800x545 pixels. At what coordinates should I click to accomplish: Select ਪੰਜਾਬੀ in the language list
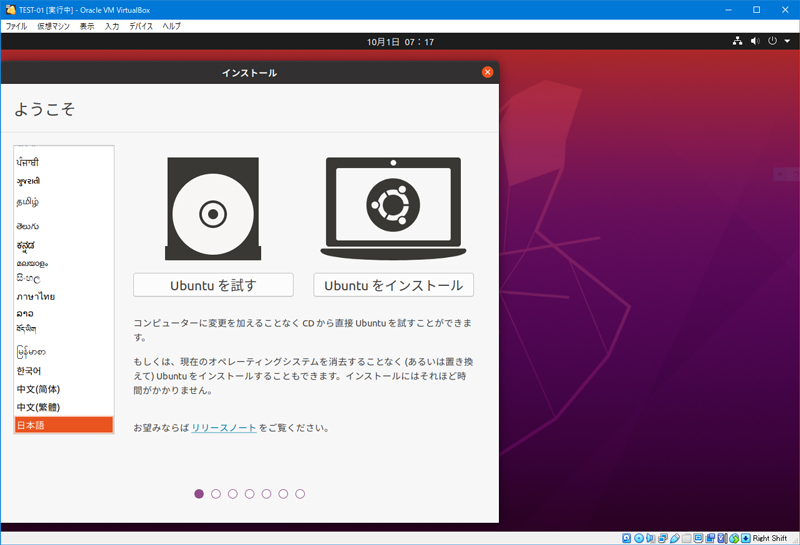tap(64, 162)
